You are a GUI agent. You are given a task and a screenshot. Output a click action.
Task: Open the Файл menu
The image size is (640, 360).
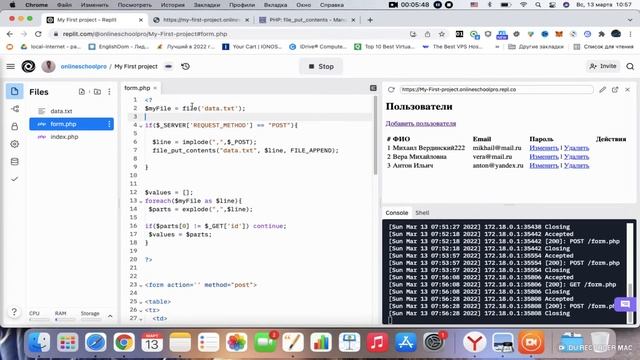coord(64,5)
